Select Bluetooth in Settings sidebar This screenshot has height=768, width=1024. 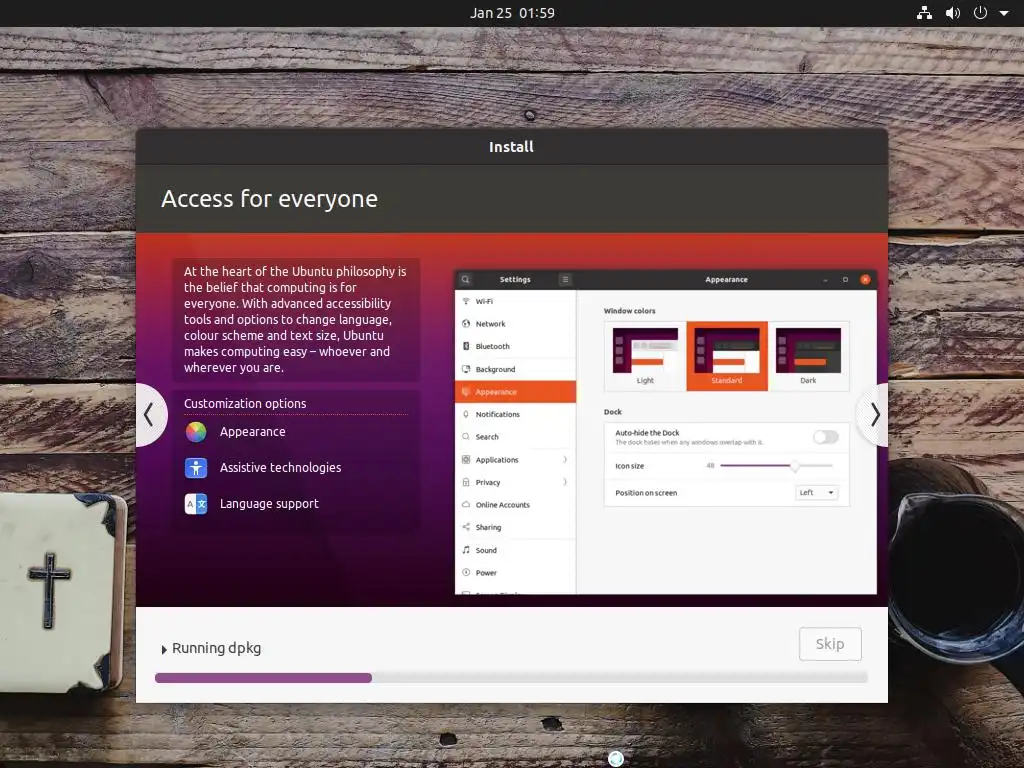[515, 346]
